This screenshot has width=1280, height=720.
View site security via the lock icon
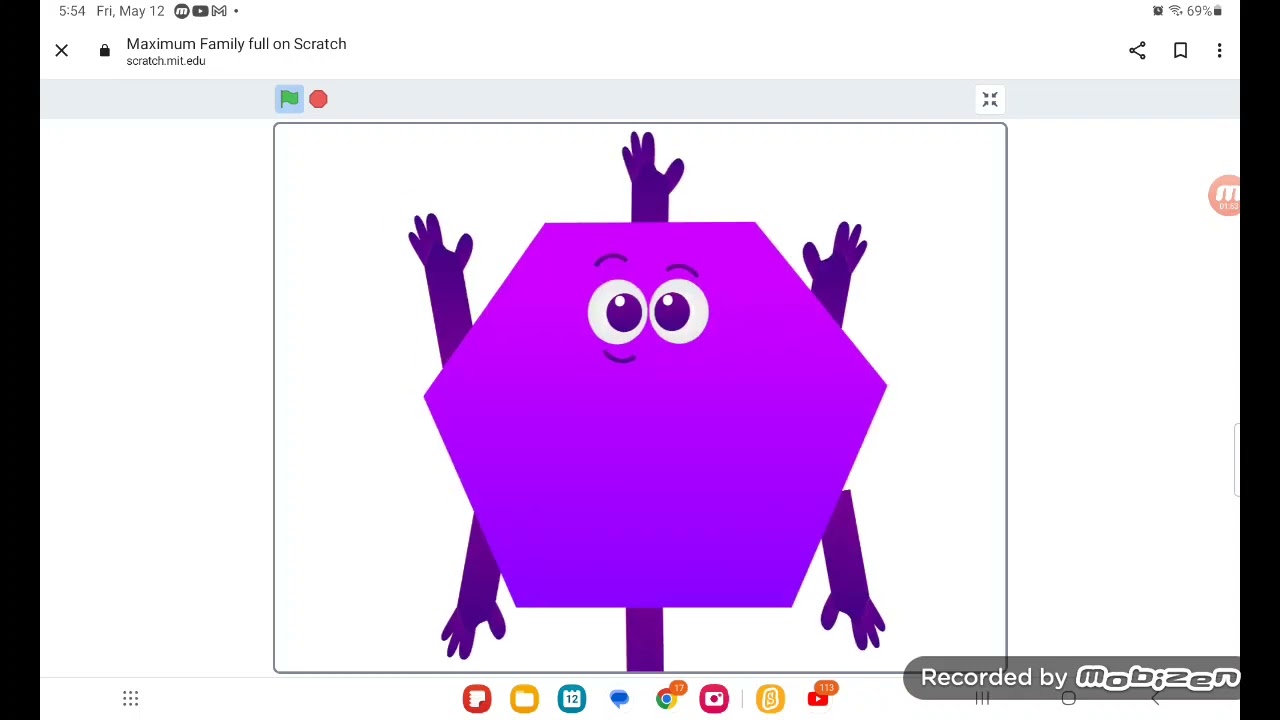pos(104,51)
